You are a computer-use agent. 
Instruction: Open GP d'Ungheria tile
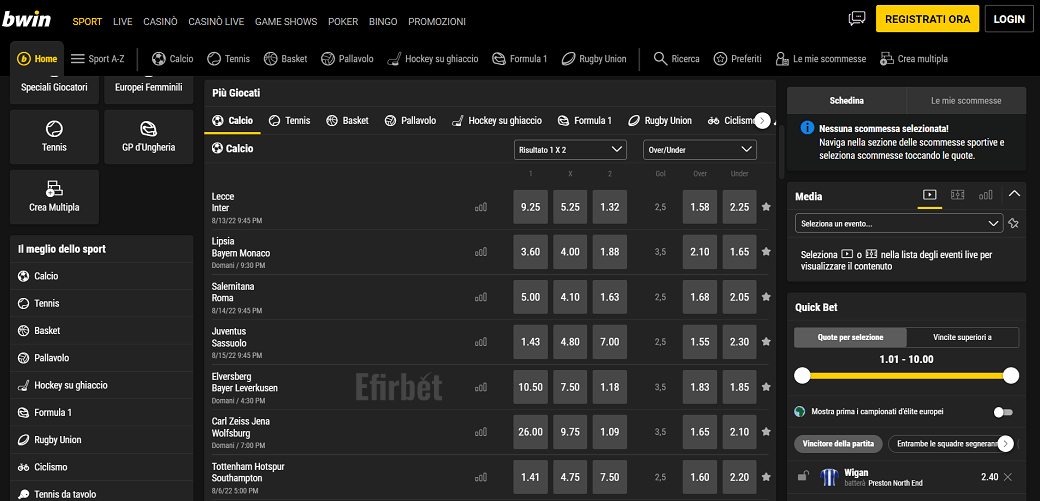click(x=149, y=137)
